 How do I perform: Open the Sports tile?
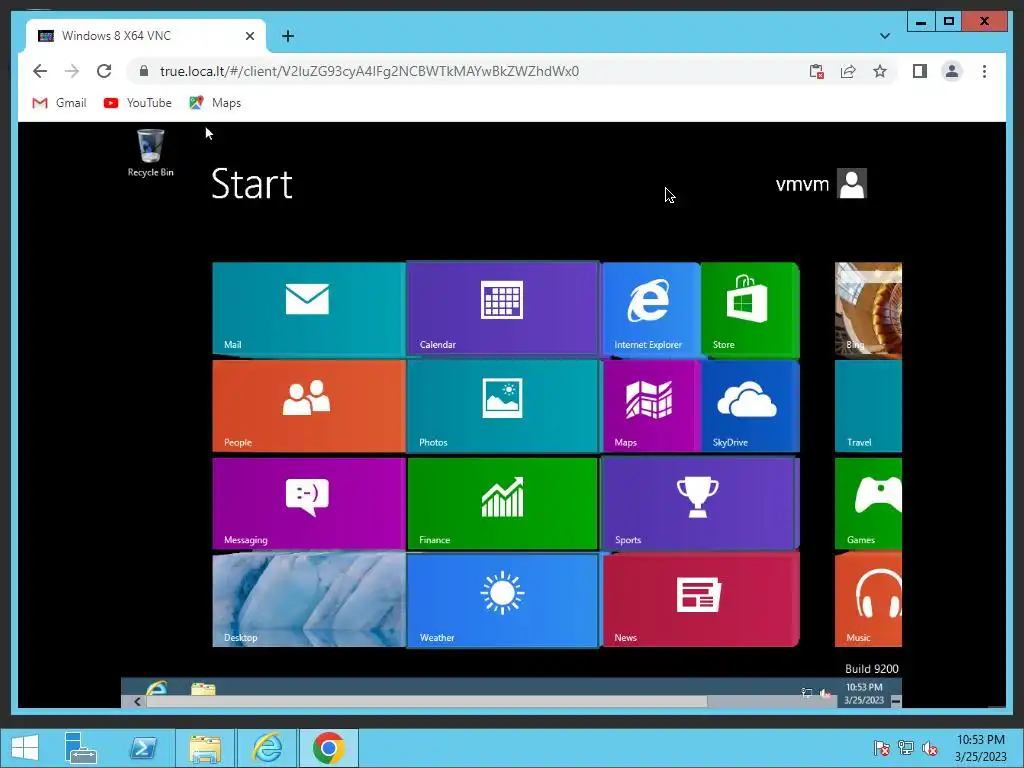[701, 504]
